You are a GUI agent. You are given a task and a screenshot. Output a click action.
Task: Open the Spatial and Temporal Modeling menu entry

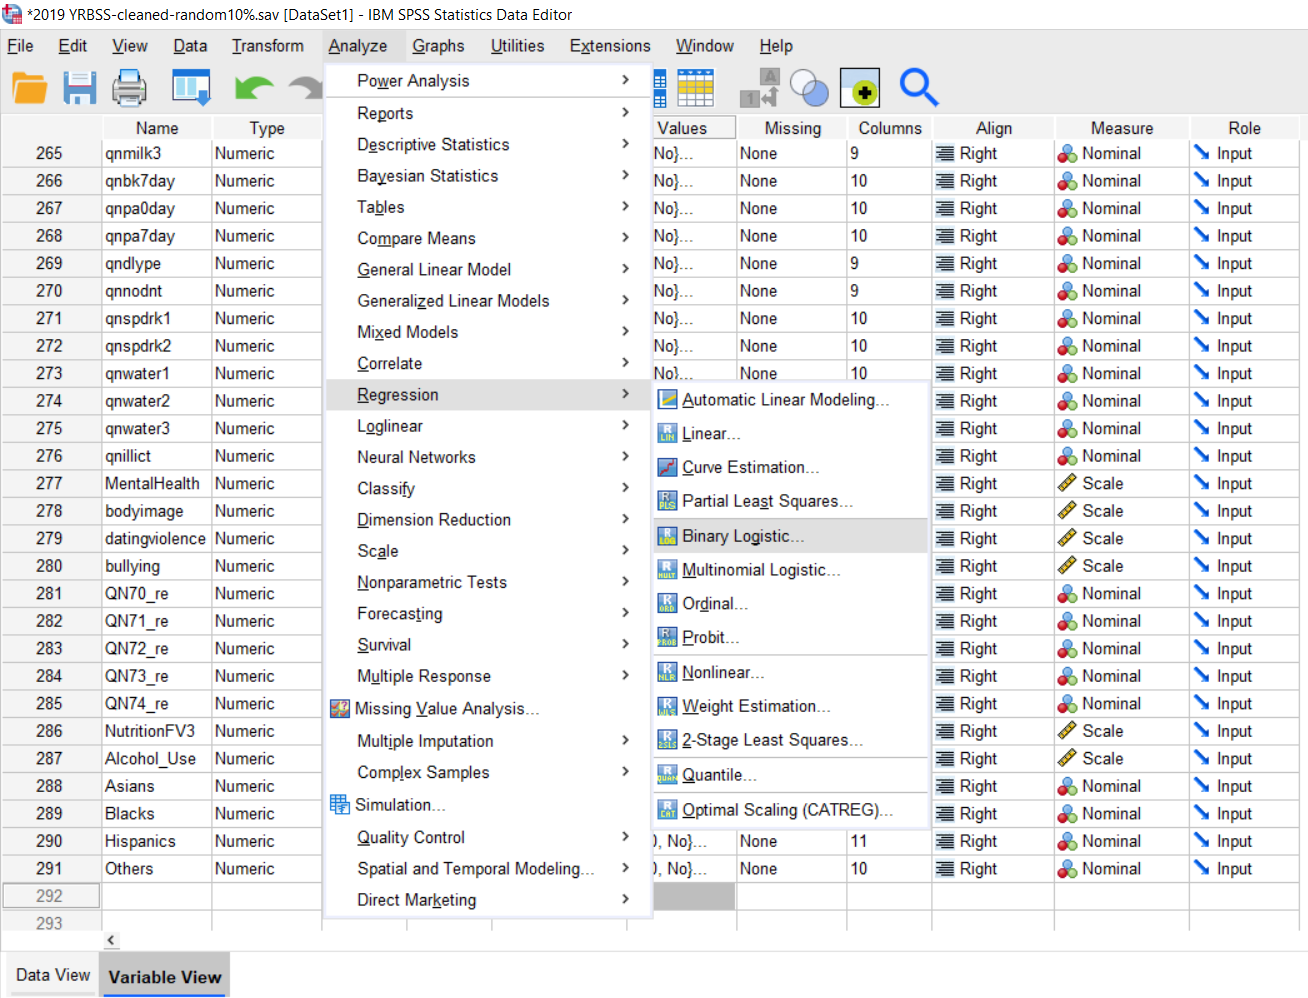pos(489,869)
